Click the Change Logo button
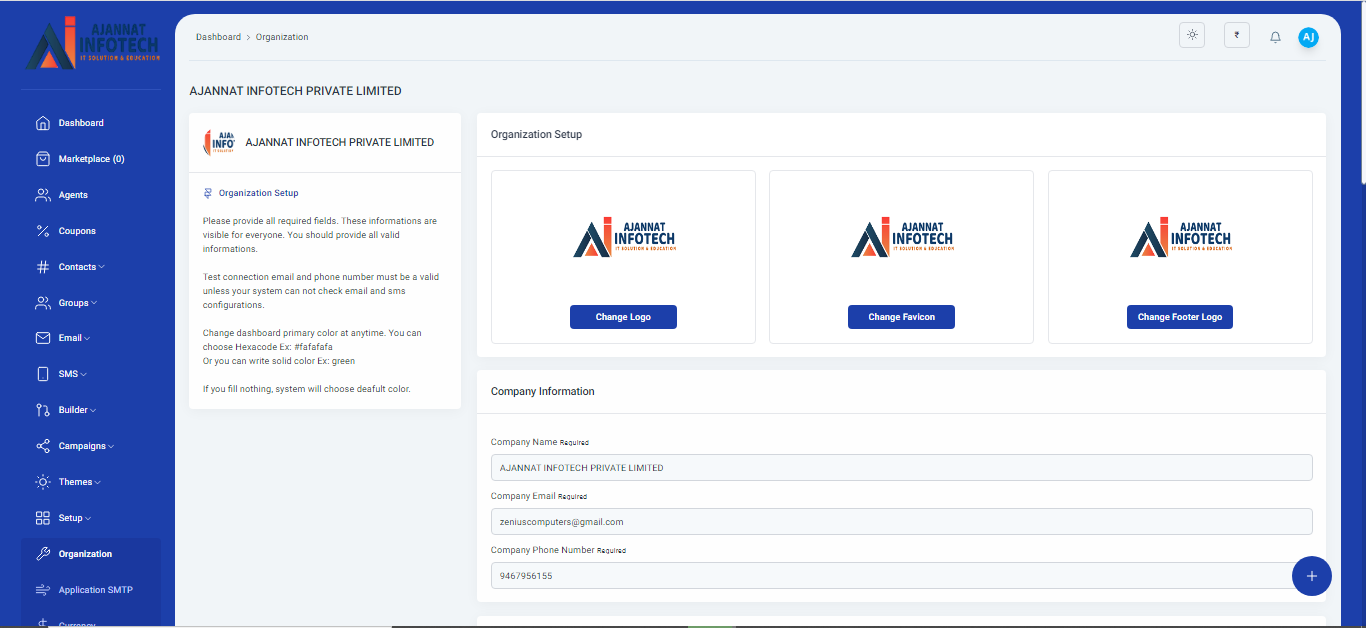The width and height of the screenshot is (1366, 628). click(623, 317)
